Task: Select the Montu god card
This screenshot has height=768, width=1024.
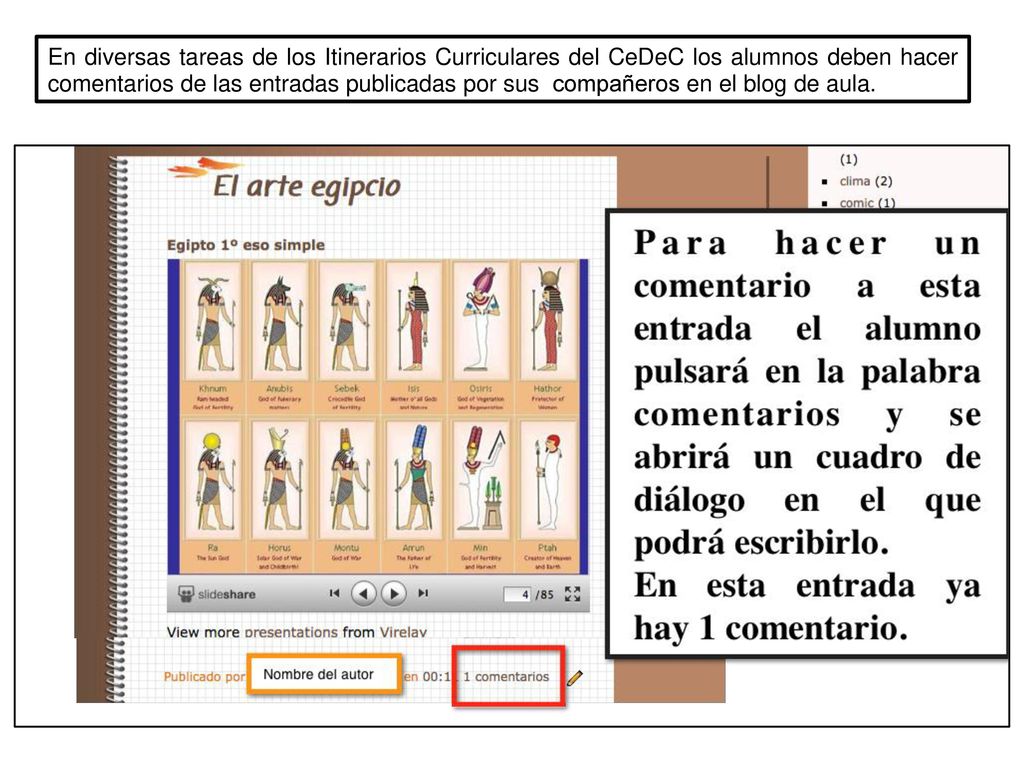Action: click(347, 496)
